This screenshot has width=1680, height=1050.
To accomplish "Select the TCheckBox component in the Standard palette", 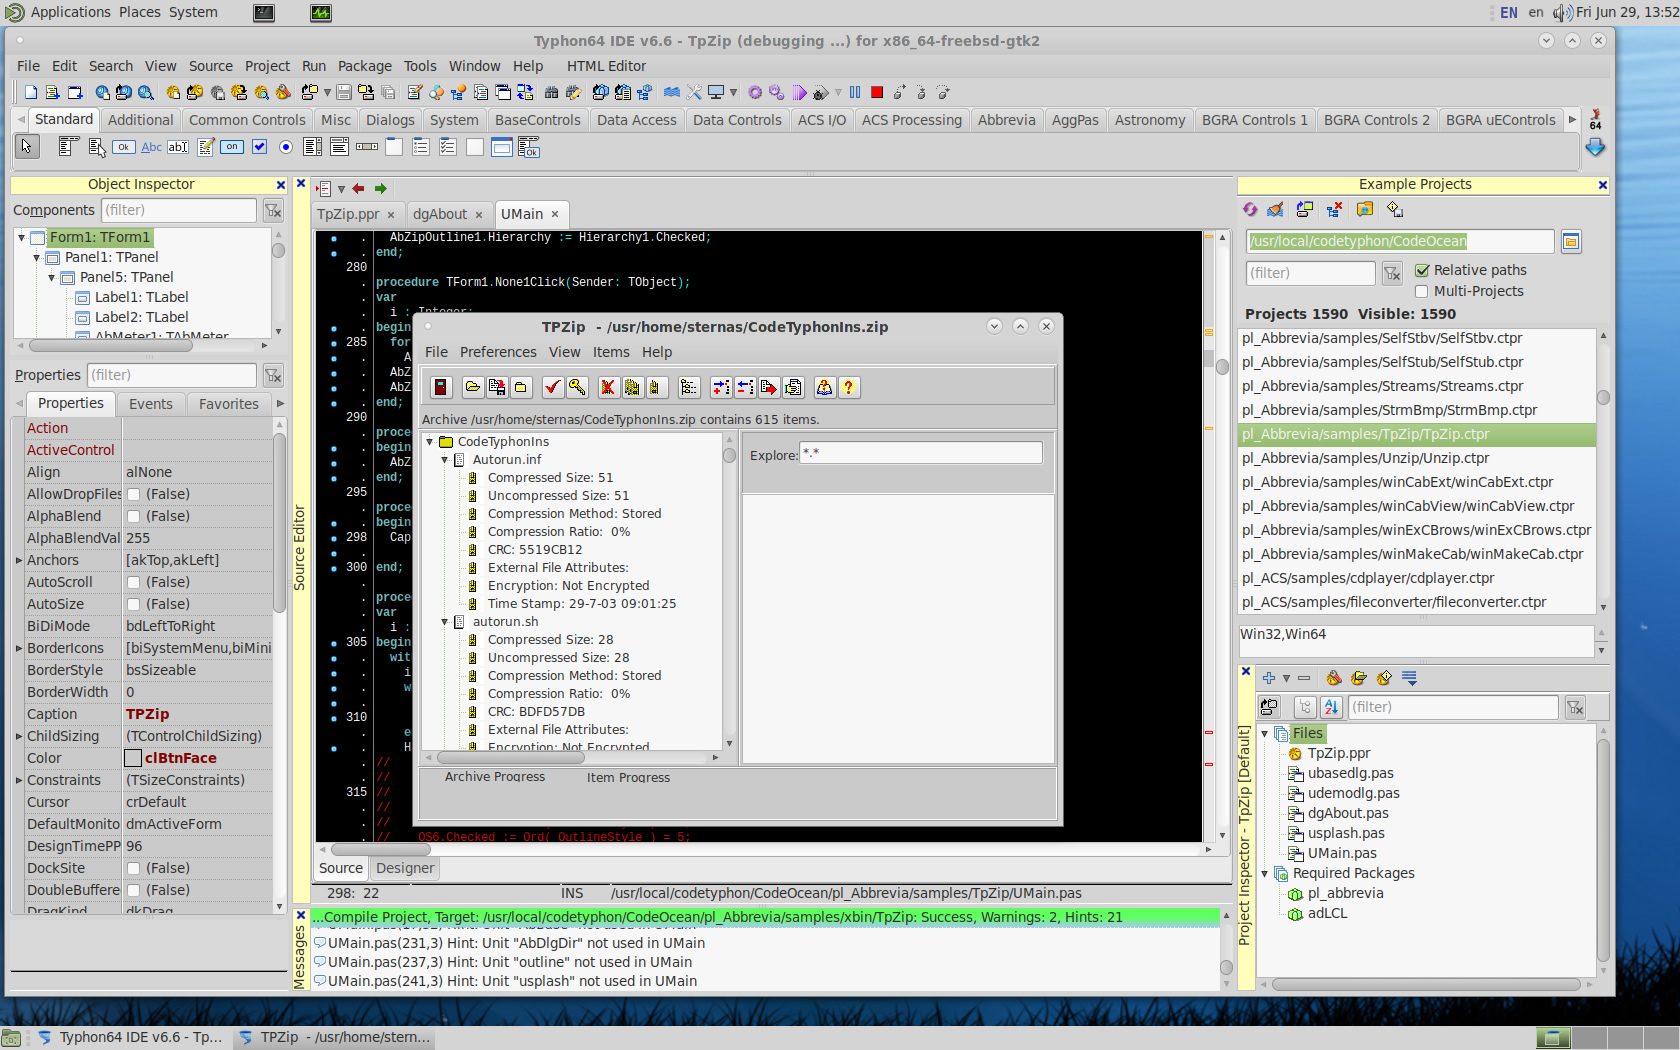I will (x=259, y=147).
